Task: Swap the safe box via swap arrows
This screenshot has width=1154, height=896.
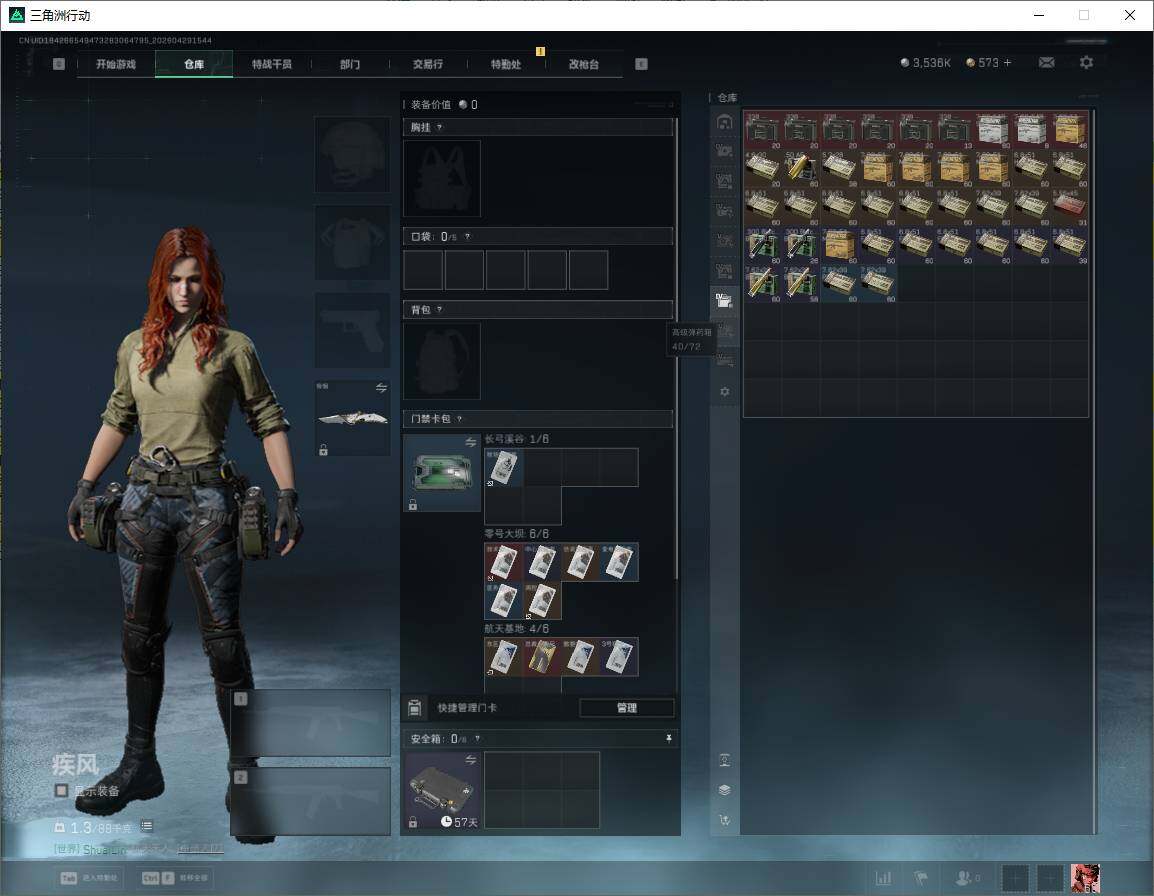Action: click(x=470, y=760)
